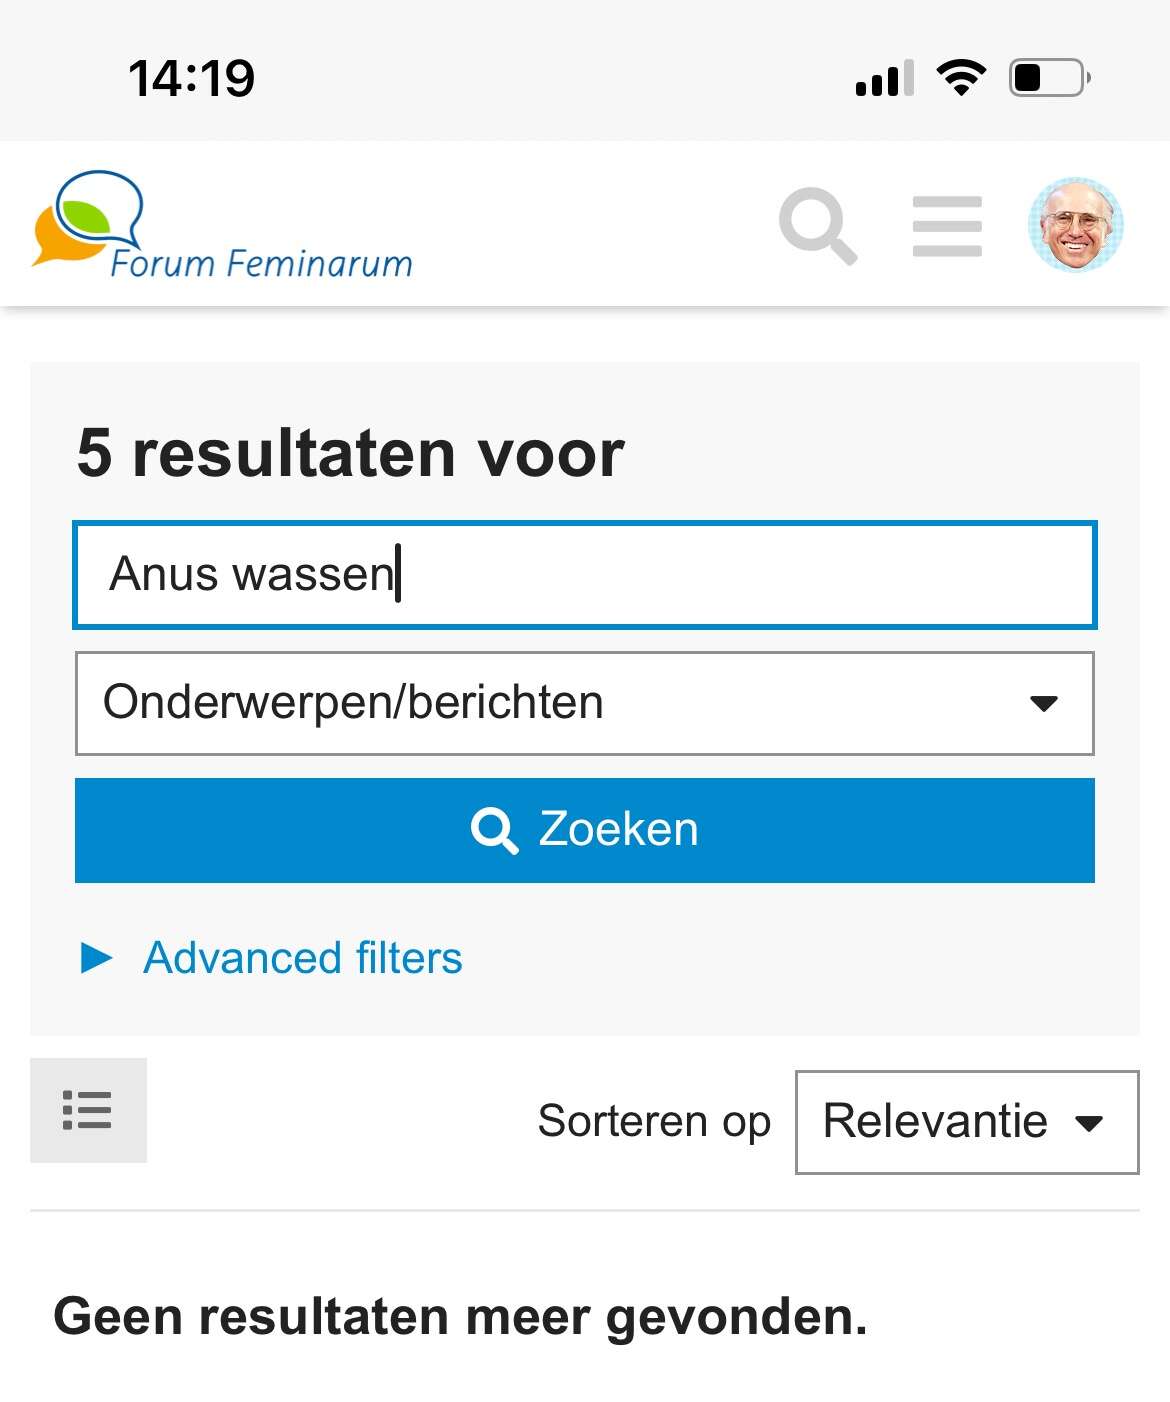Tap the battery indicator in the status bar
1170x1402 pixels.
click(x=1050, y=78)
